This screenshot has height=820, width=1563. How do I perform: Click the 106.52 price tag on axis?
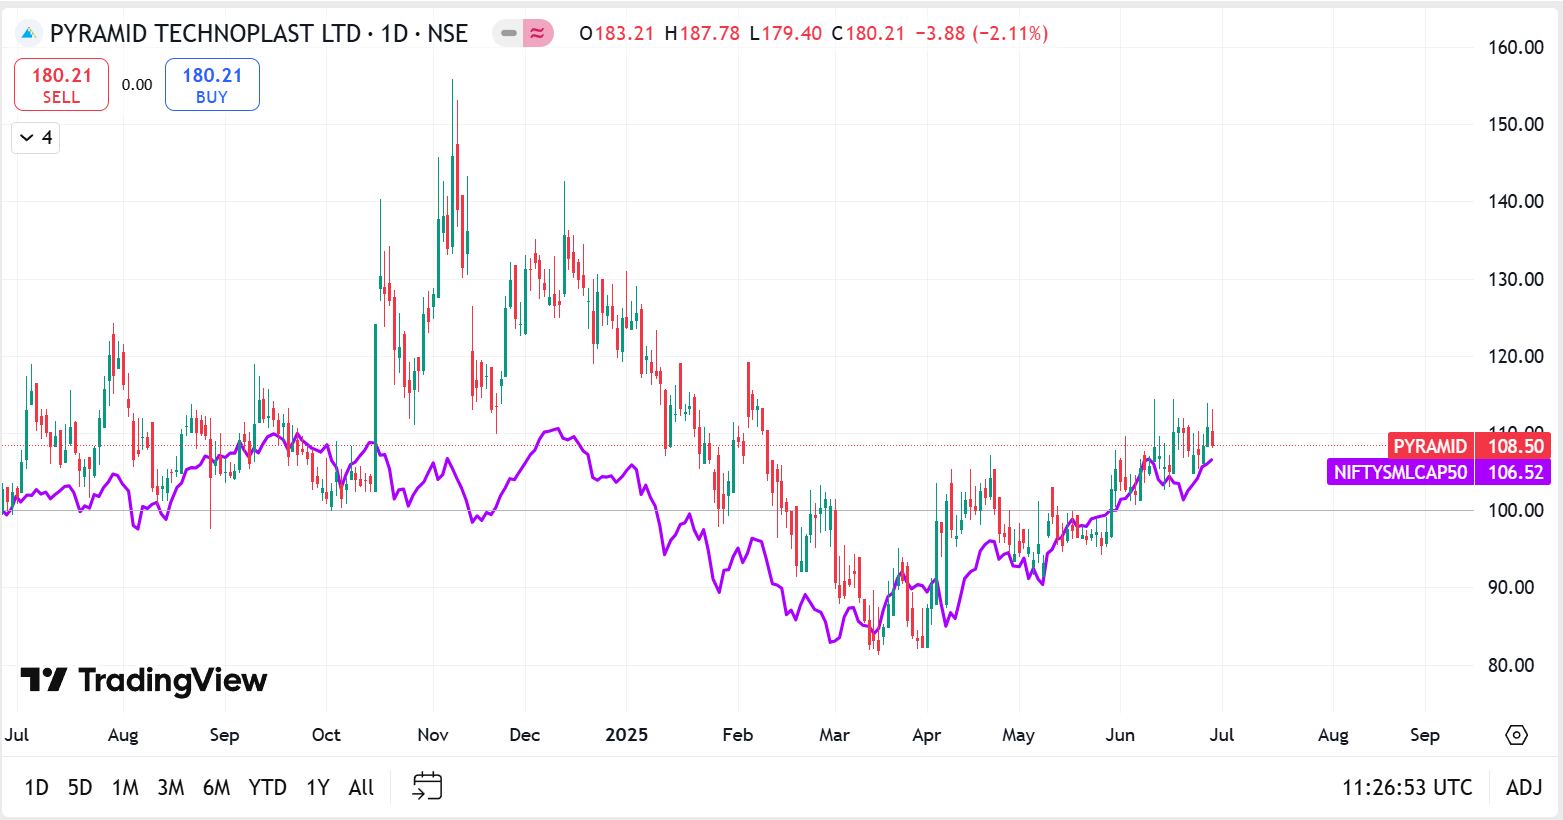click(x=1515, y=472)
